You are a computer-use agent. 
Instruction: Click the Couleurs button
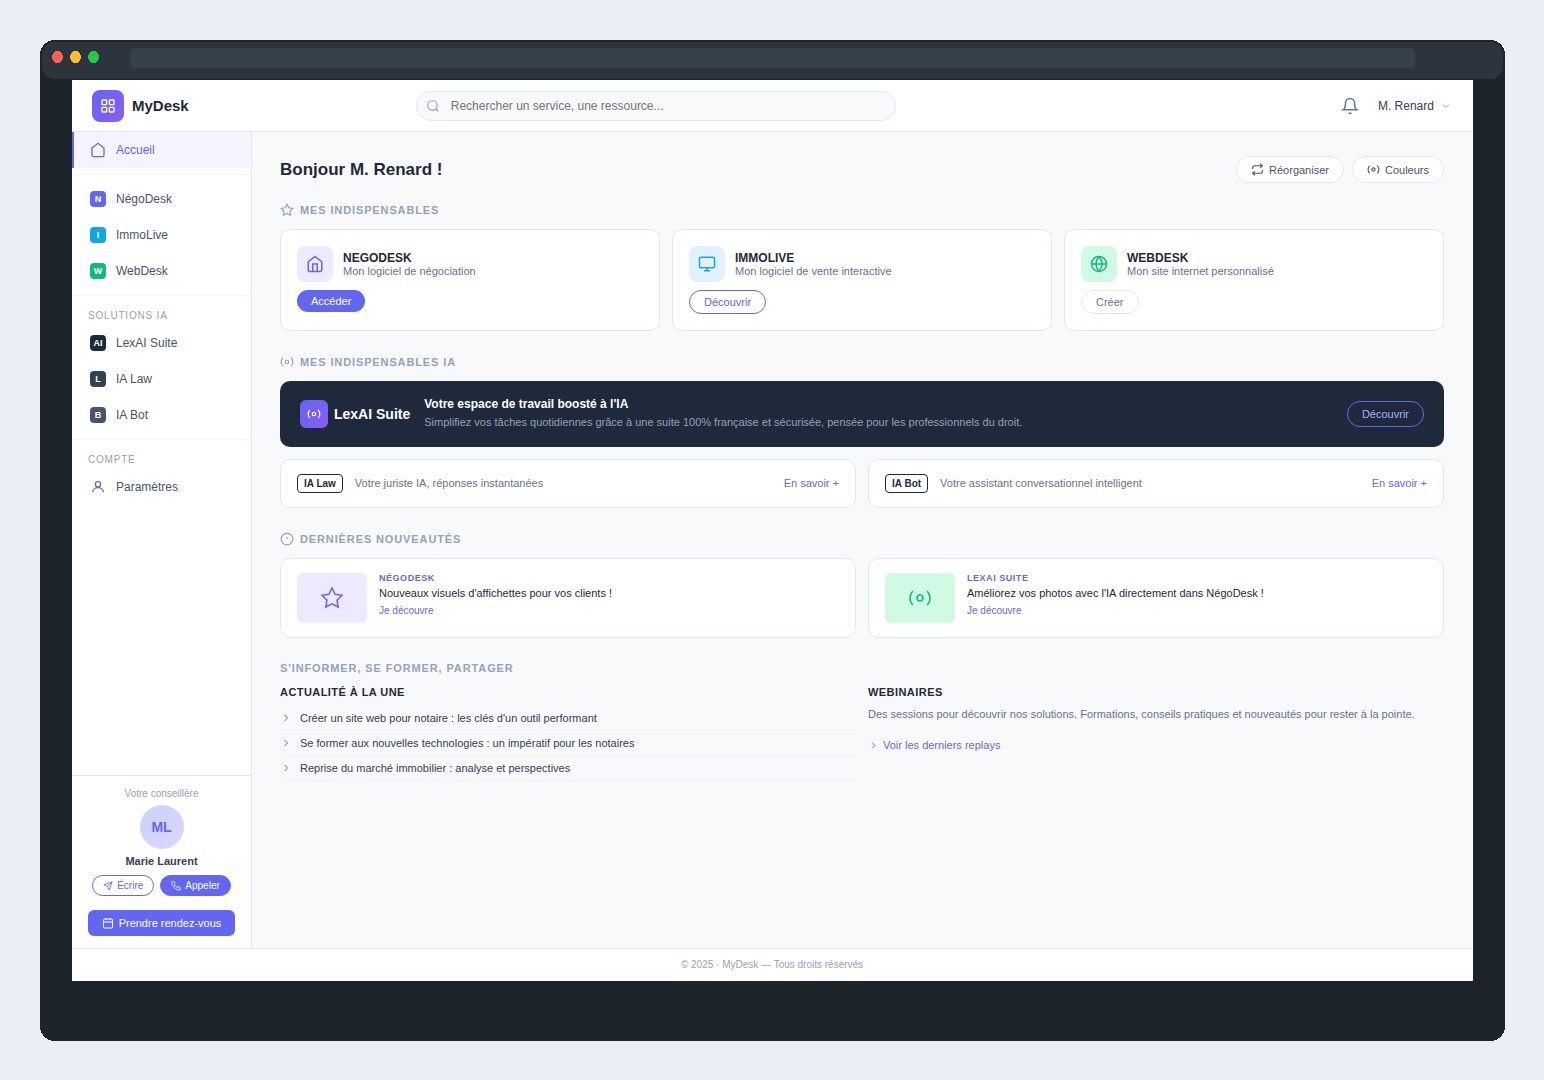tap(1398, 170)
